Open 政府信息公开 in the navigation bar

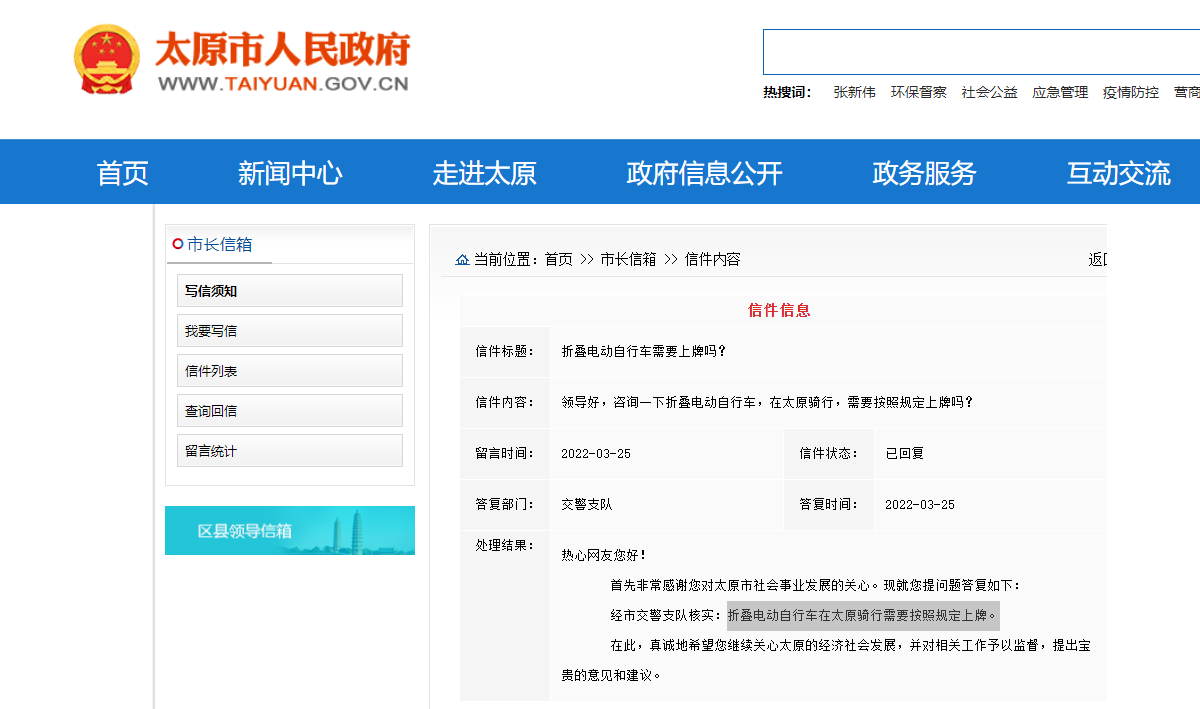(704, 173)
